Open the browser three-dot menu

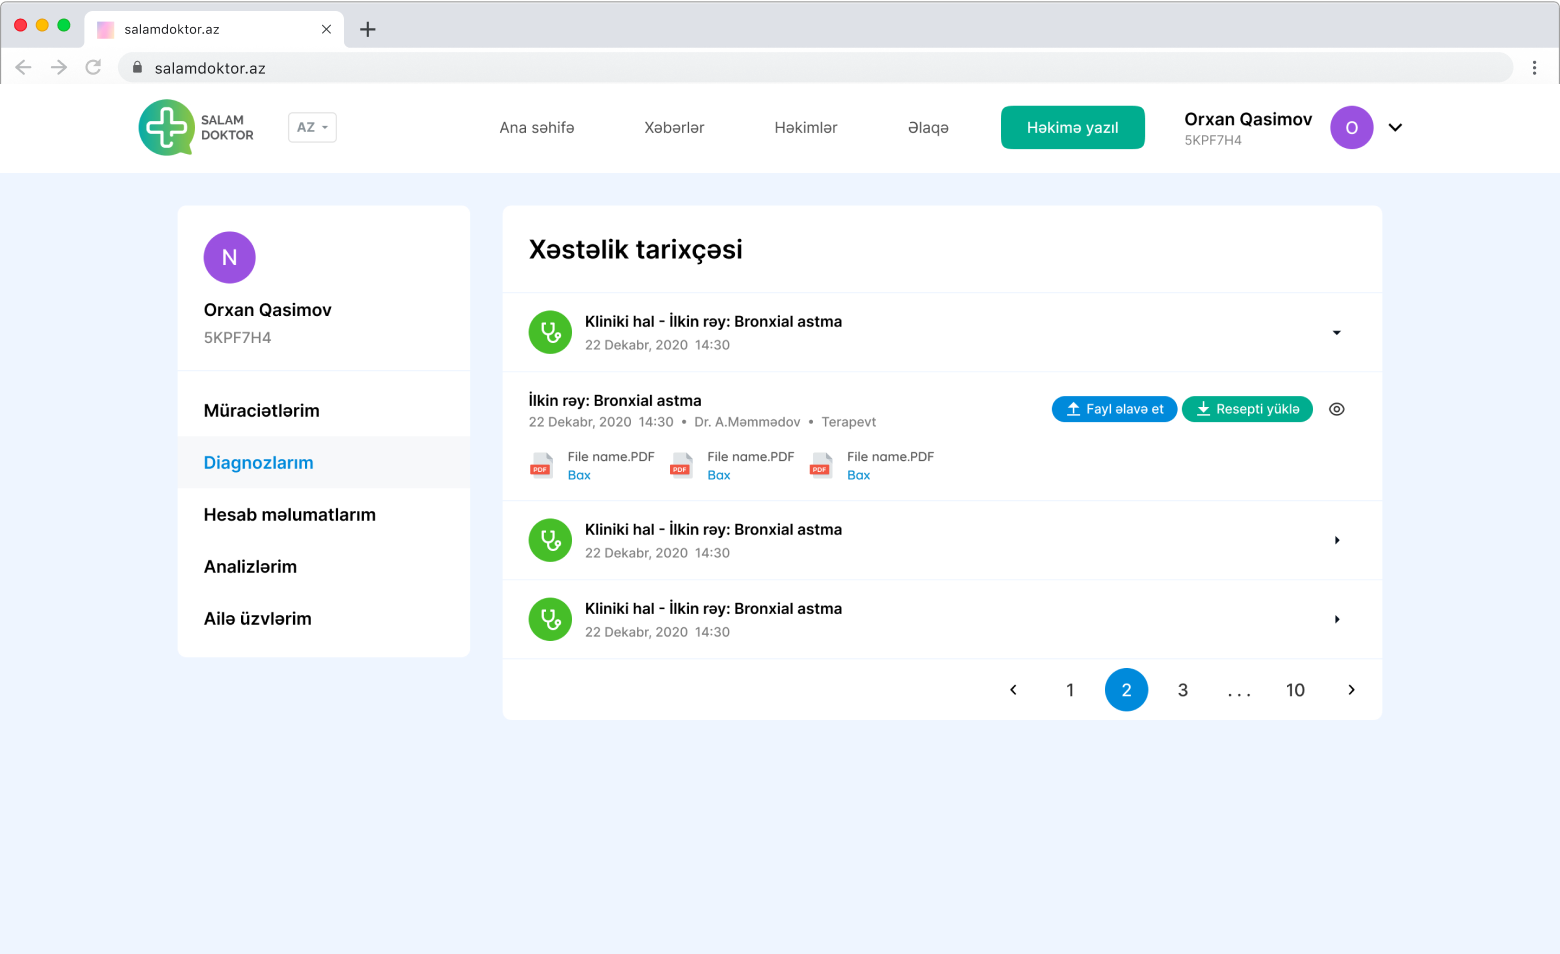(1534, 67)
